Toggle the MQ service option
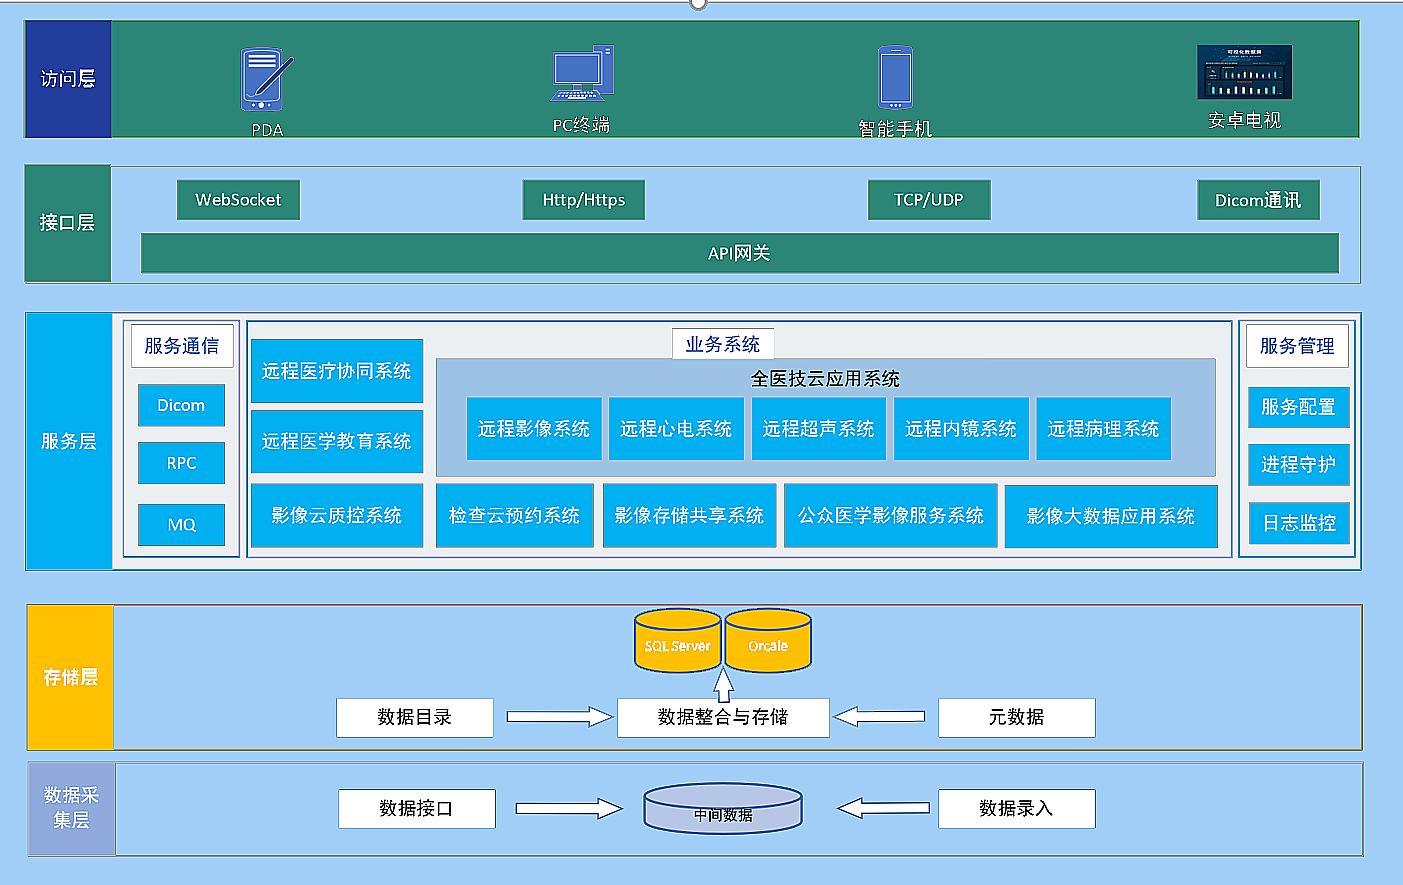 pyautogui.click(x=181, y=525)
